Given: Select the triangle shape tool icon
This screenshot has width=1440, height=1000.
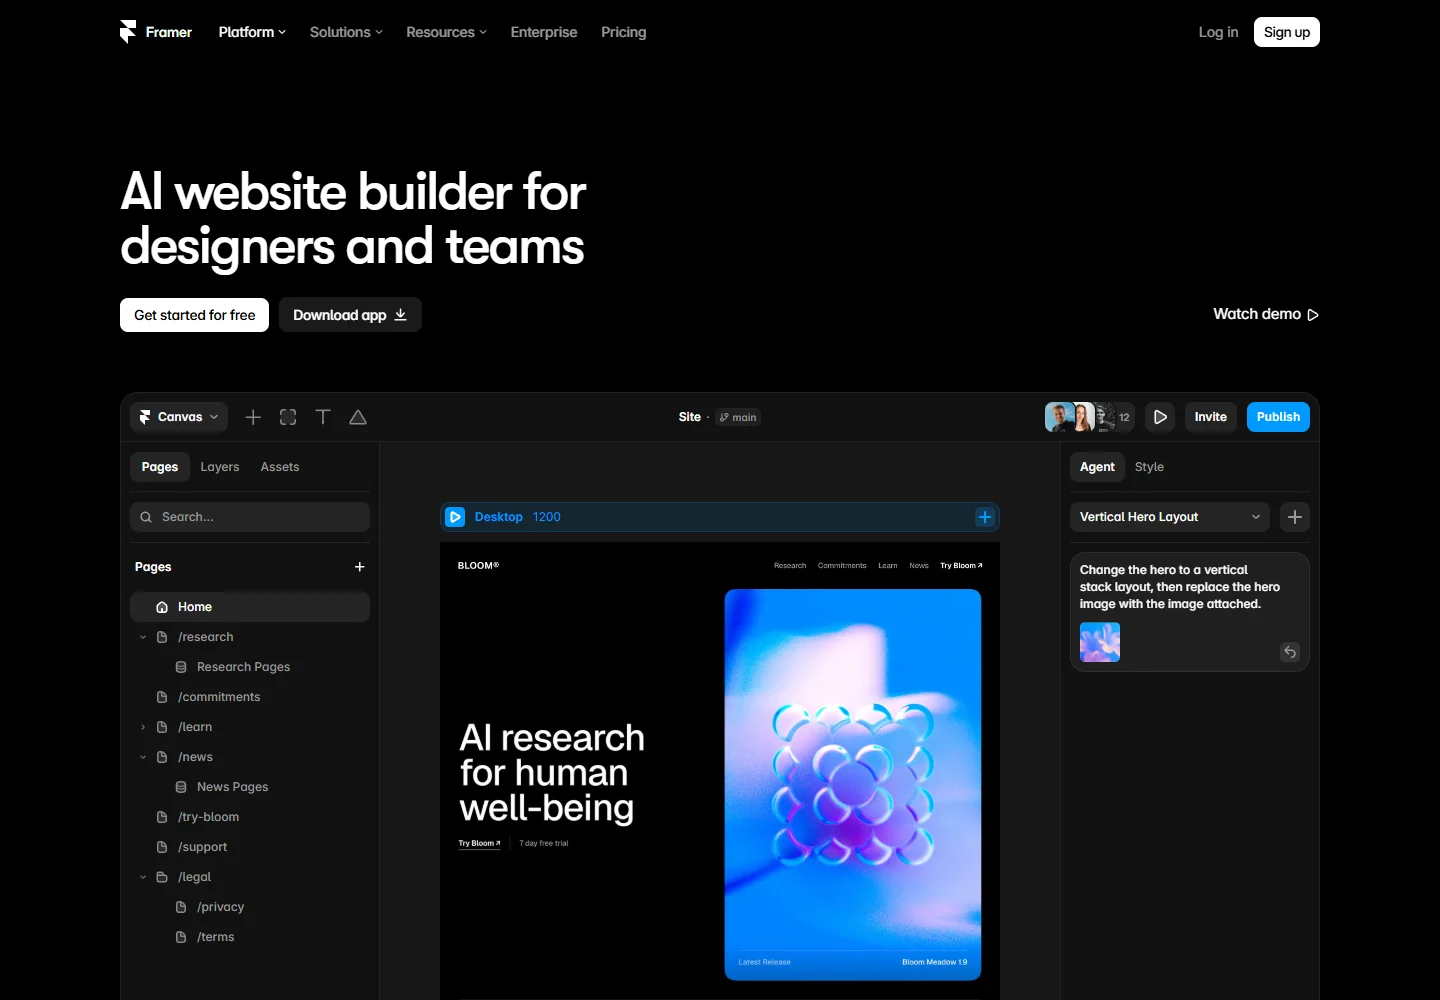Looking at the screenshot, I should tap(358, 417).
